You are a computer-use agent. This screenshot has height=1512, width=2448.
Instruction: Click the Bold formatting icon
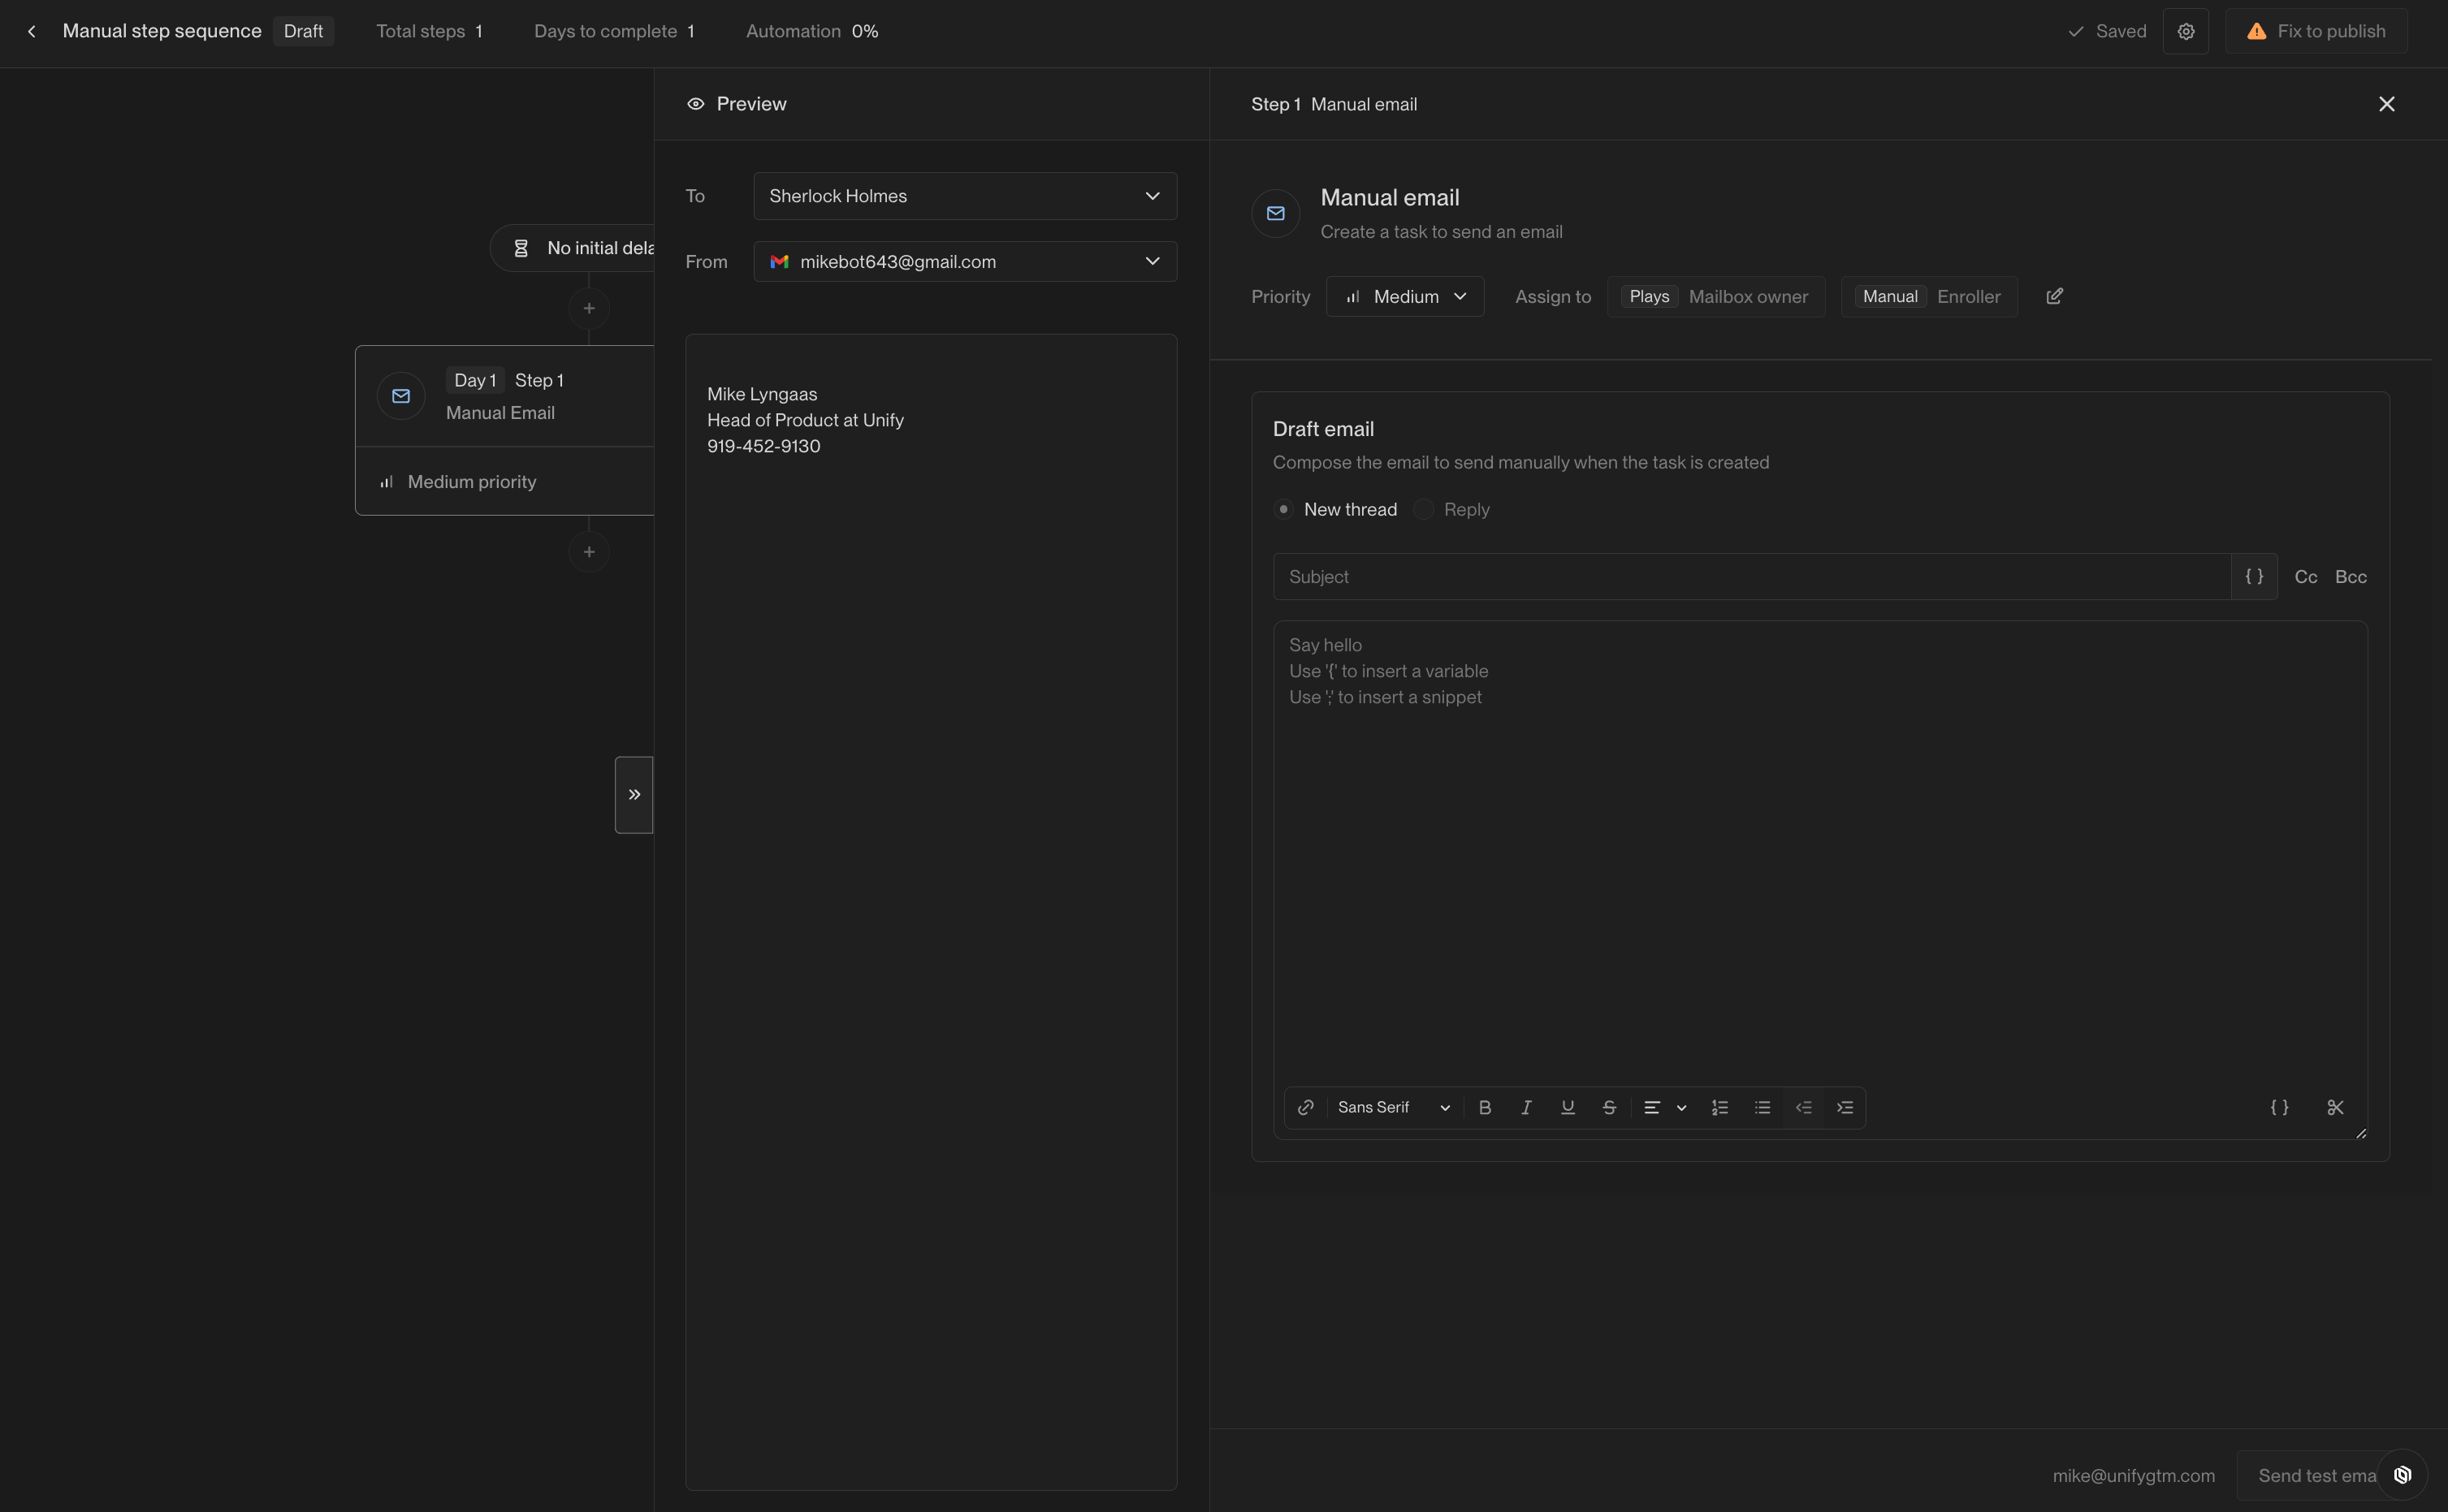[x=1485, y=1107]
